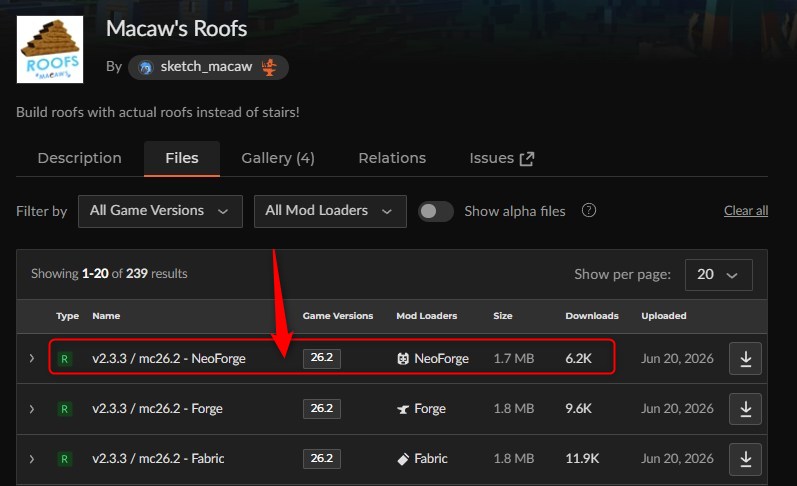Screen dimensions: 797x486
Task: Click the 11.9K downloads value
Action: (583, 459)
